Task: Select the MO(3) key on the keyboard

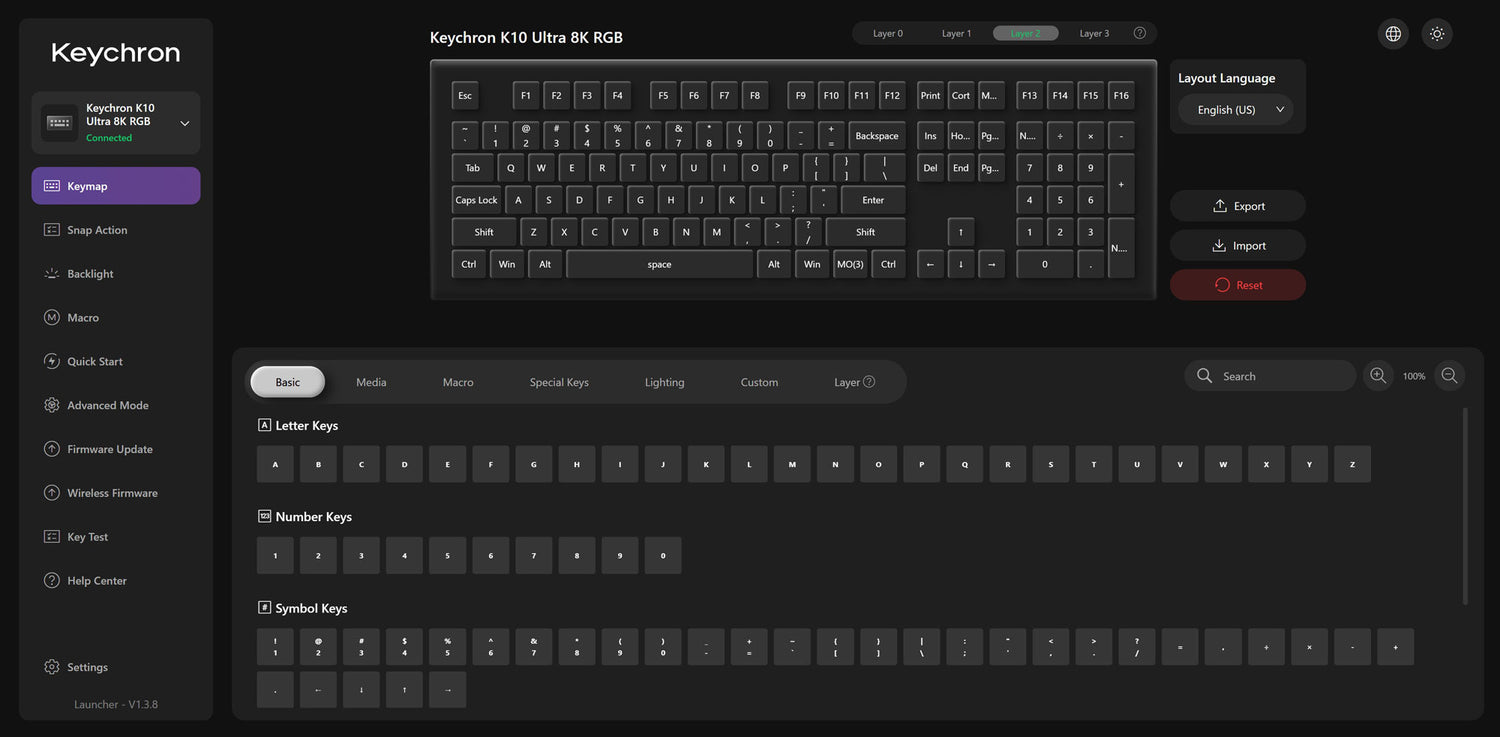Action: 850,264
